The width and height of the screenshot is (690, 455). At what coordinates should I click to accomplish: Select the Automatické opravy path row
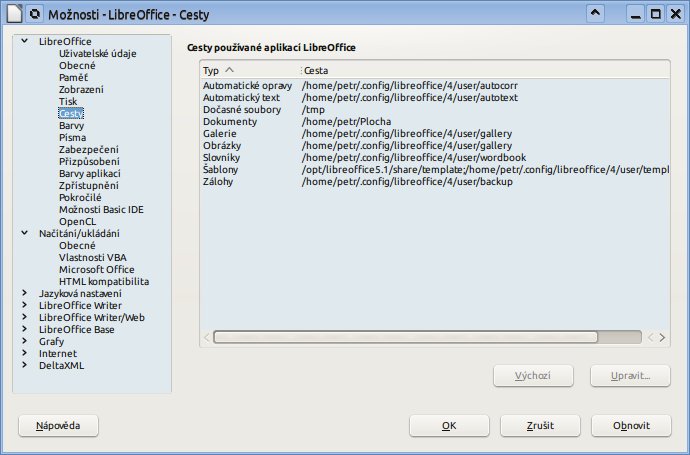pyautogui.click(x=435, y=85)
